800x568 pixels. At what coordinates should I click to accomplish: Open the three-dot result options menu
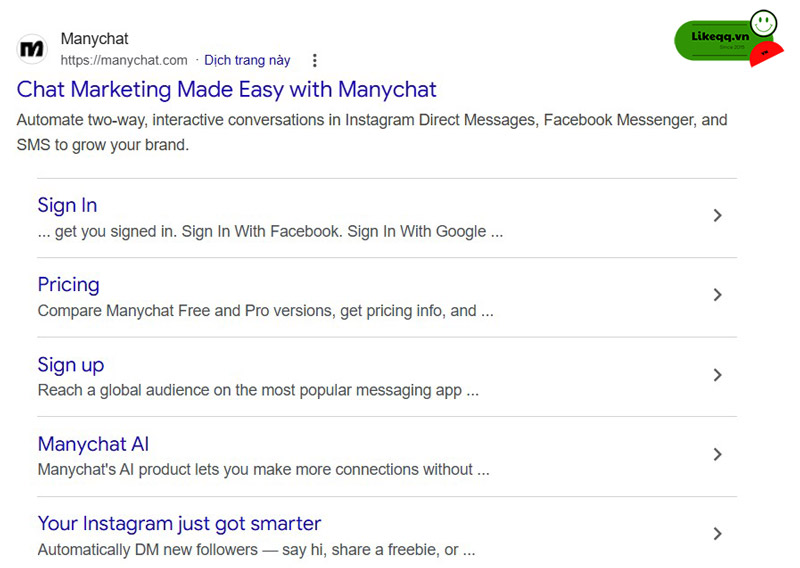315,61
